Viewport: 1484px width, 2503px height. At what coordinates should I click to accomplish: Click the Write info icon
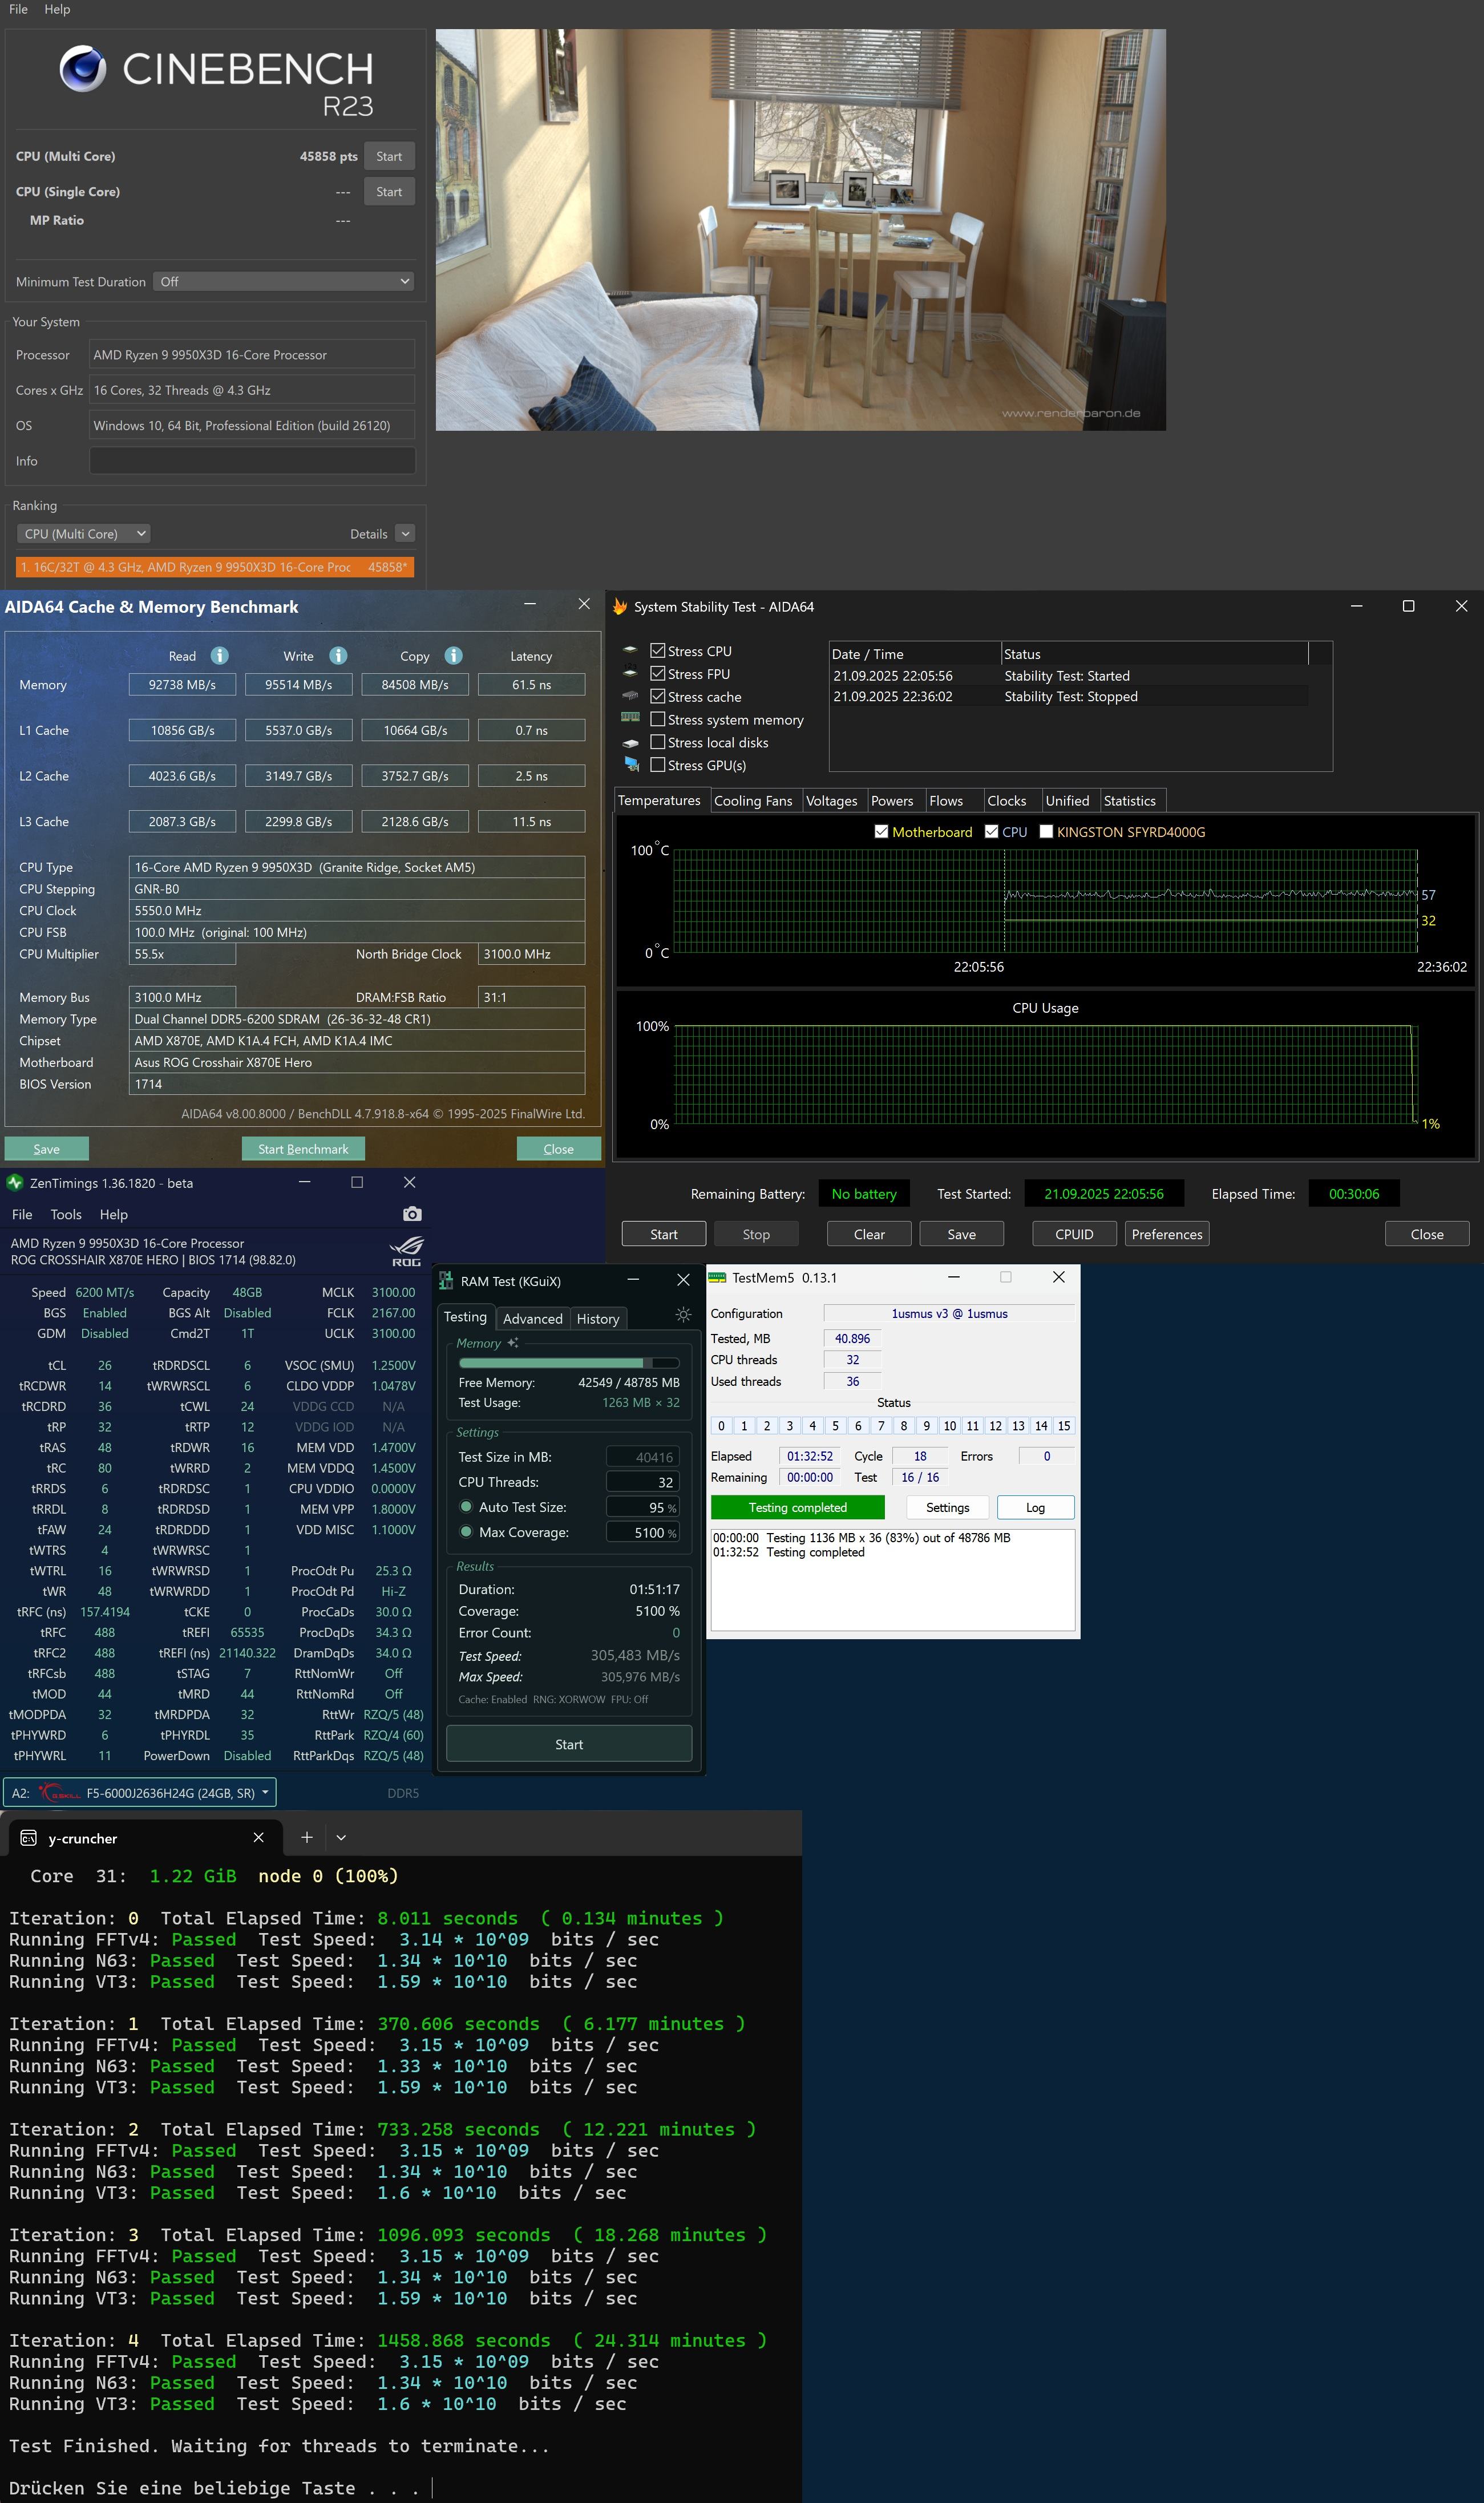pyautogui.click(x=338, y=656)
